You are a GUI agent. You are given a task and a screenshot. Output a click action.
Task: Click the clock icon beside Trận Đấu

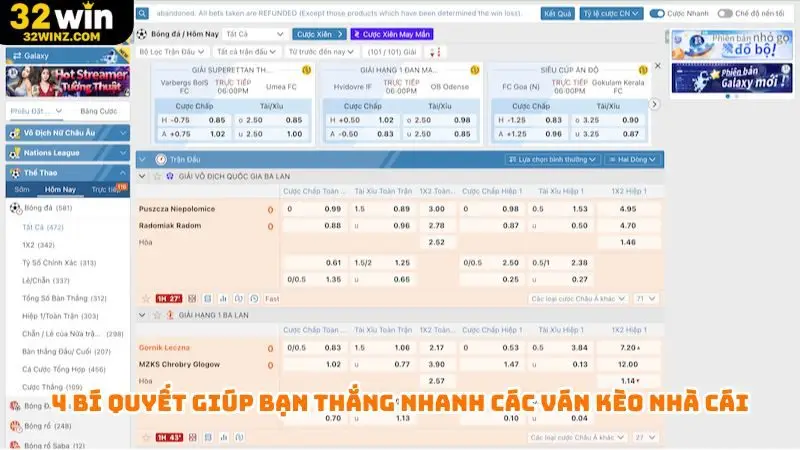pos(161,160)
